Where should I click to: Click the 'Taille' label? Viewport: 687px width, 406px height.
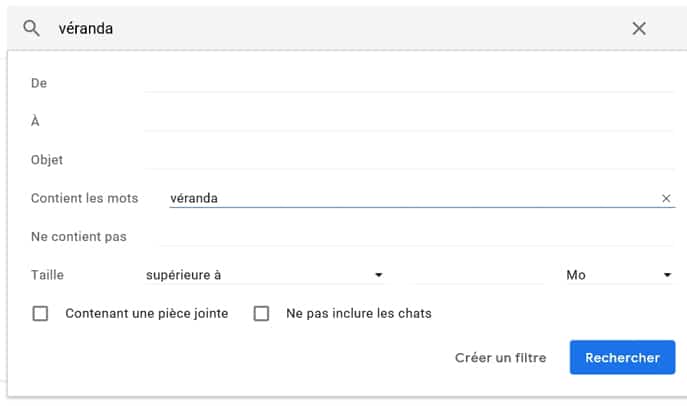(47, 275)
